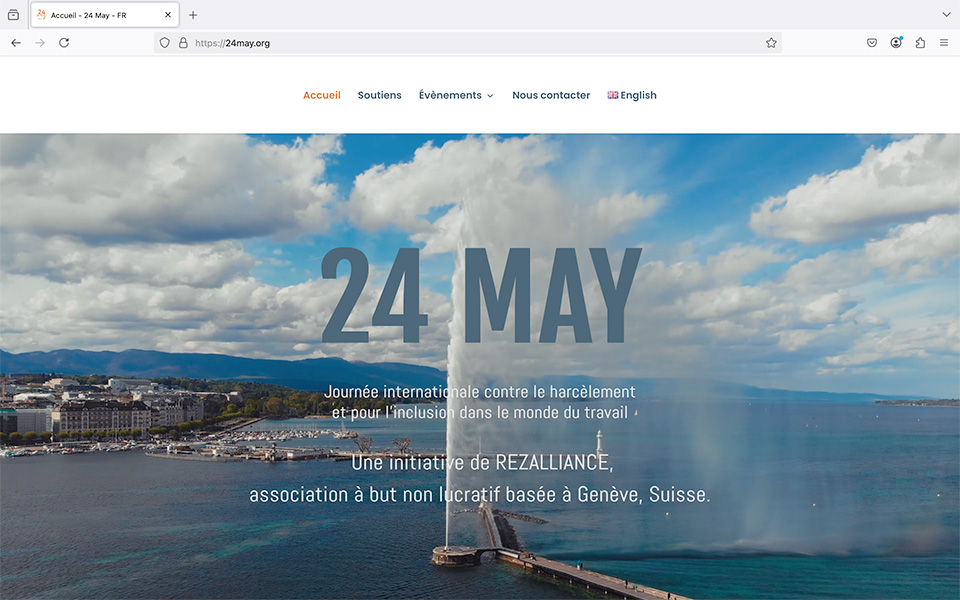Viewport: 960px width, 600px height.
Task: Bookmark this page with the star
Action: [771, 43]
